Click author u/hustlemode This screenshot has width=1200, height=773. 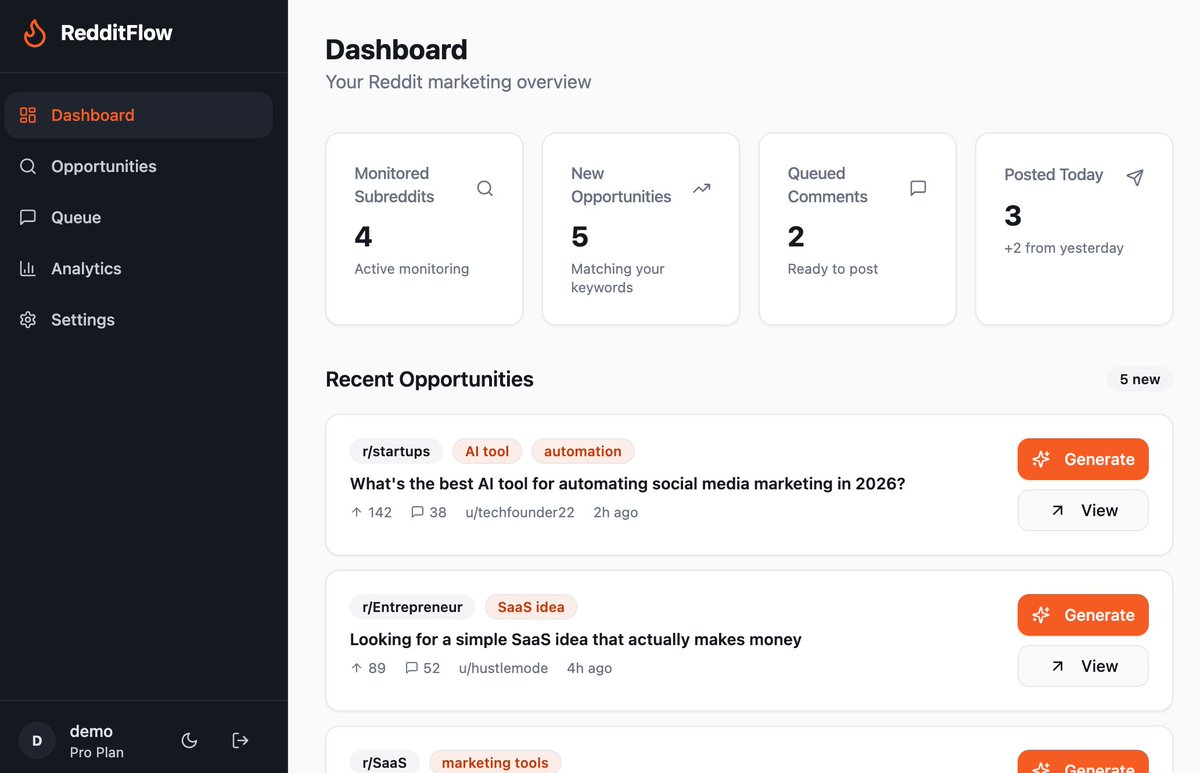point(503,668)
